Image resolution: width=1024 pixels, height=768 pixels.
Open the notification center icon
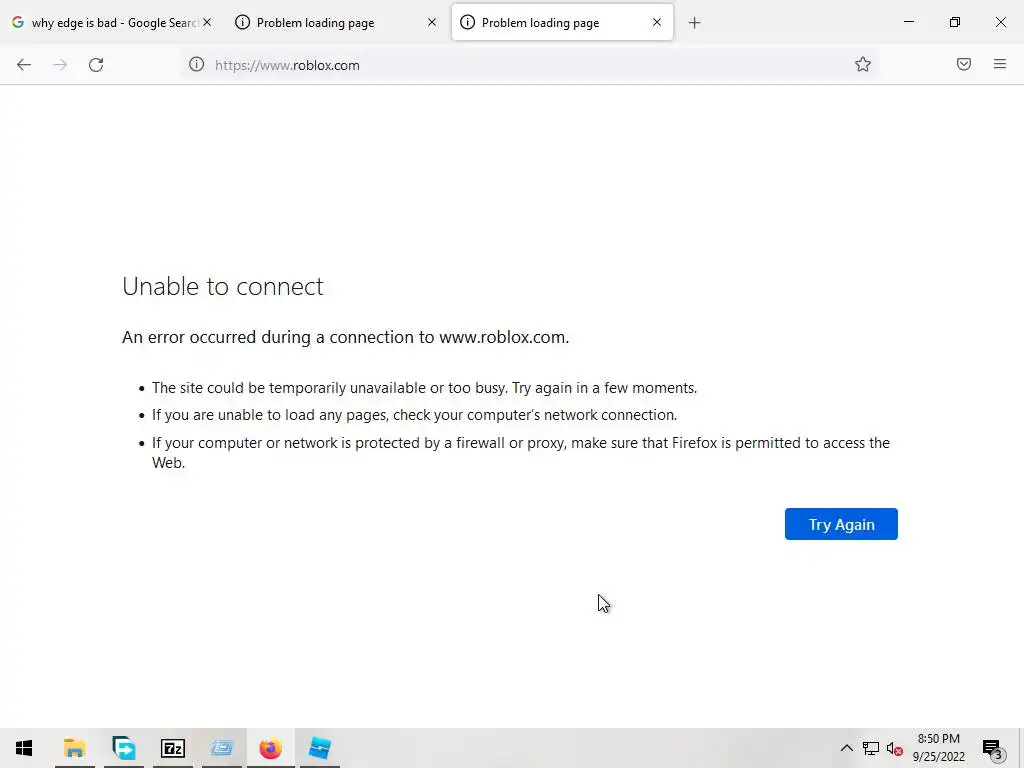992,748
